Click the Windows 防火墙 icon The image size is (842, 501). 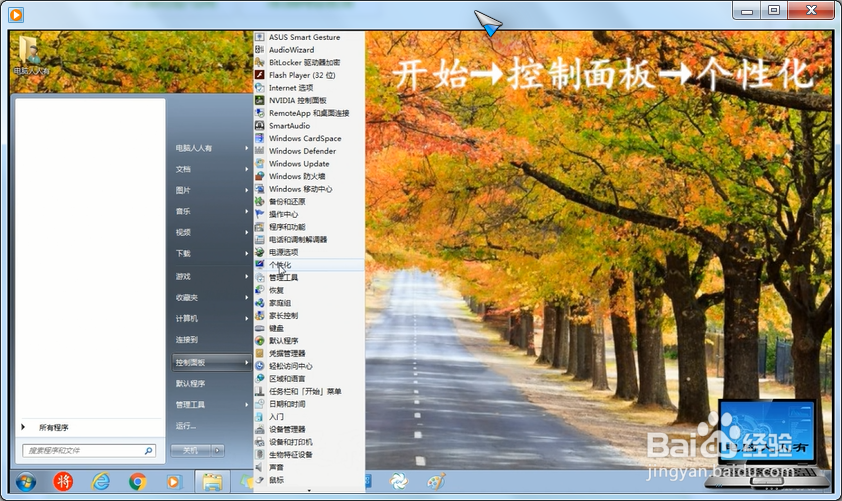coord(259,176)
